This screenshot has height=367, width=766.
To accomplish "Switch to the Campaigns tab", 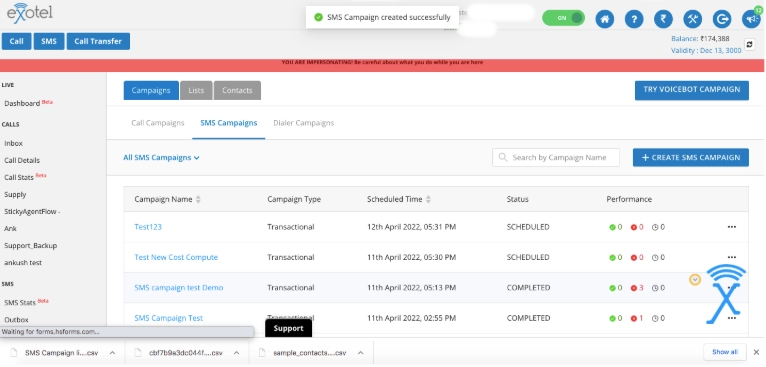I will pyautogui.click(x=151, y=90).
